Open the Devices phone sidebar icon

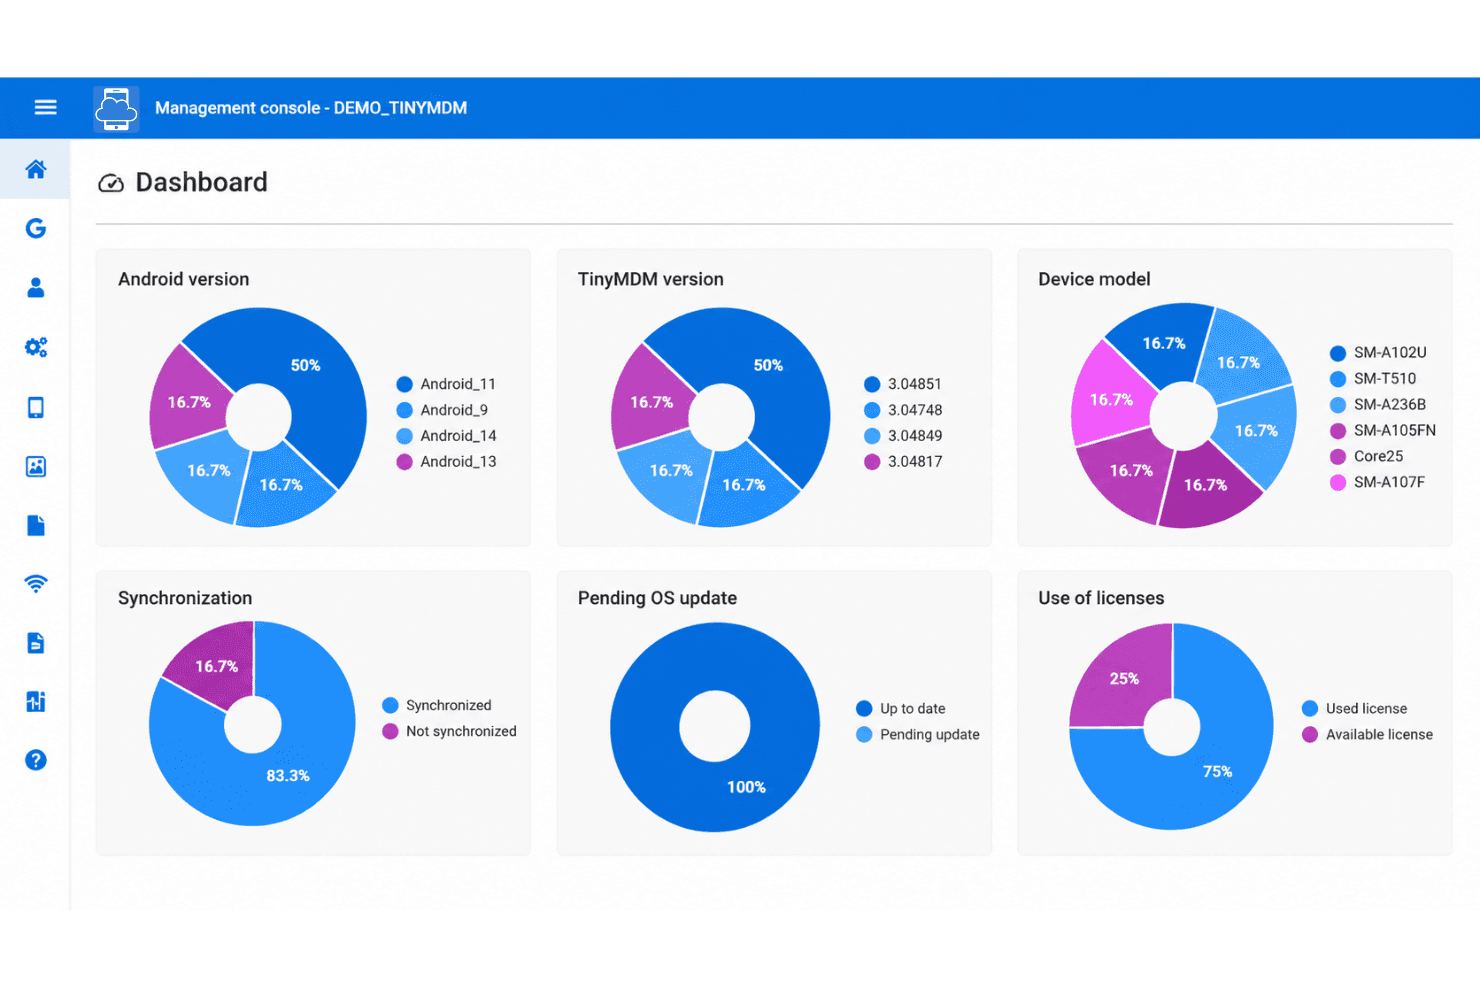click(36, 407)
